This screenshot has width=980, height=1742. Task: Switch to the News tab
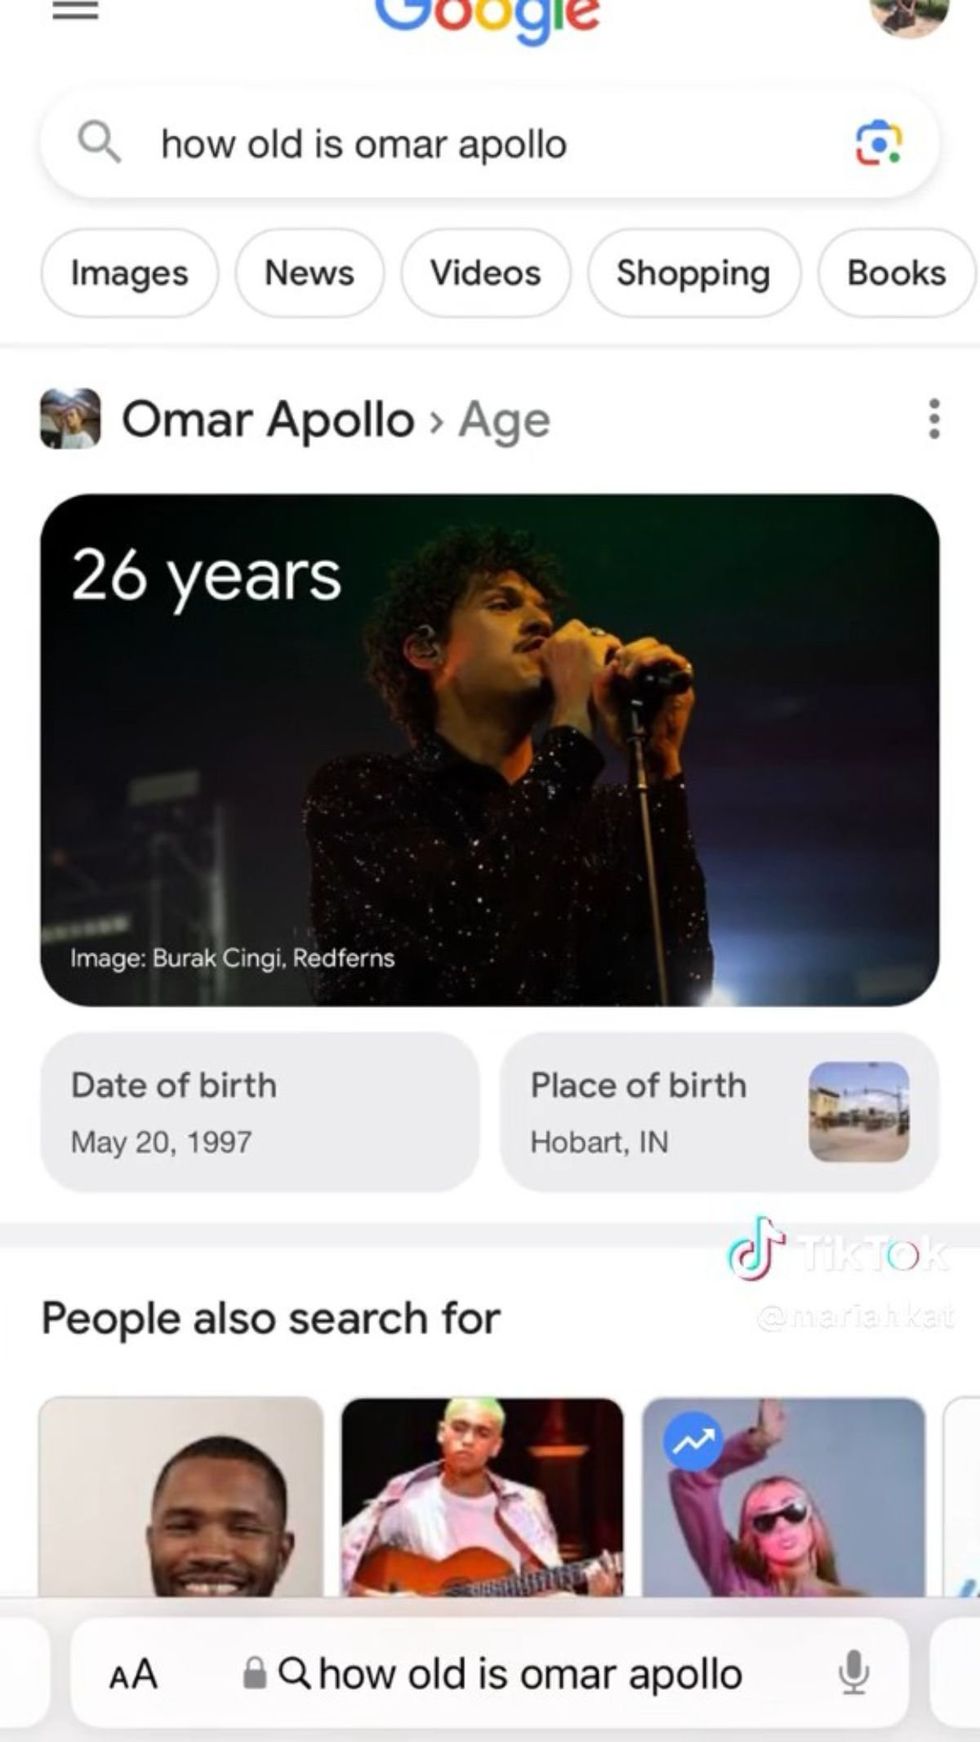pos(309,273)
